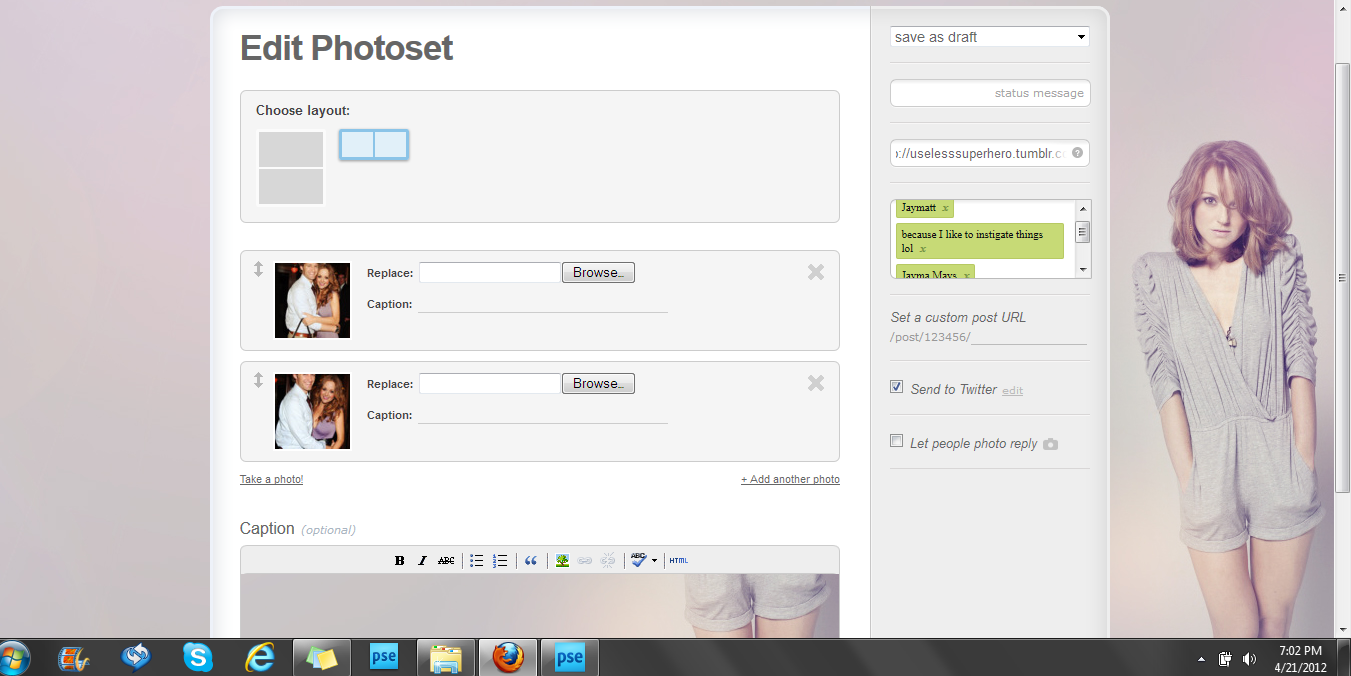Open the Take a photo link
The width and height of the screenshot is (1351, 676).
click(x=271, y=480)
